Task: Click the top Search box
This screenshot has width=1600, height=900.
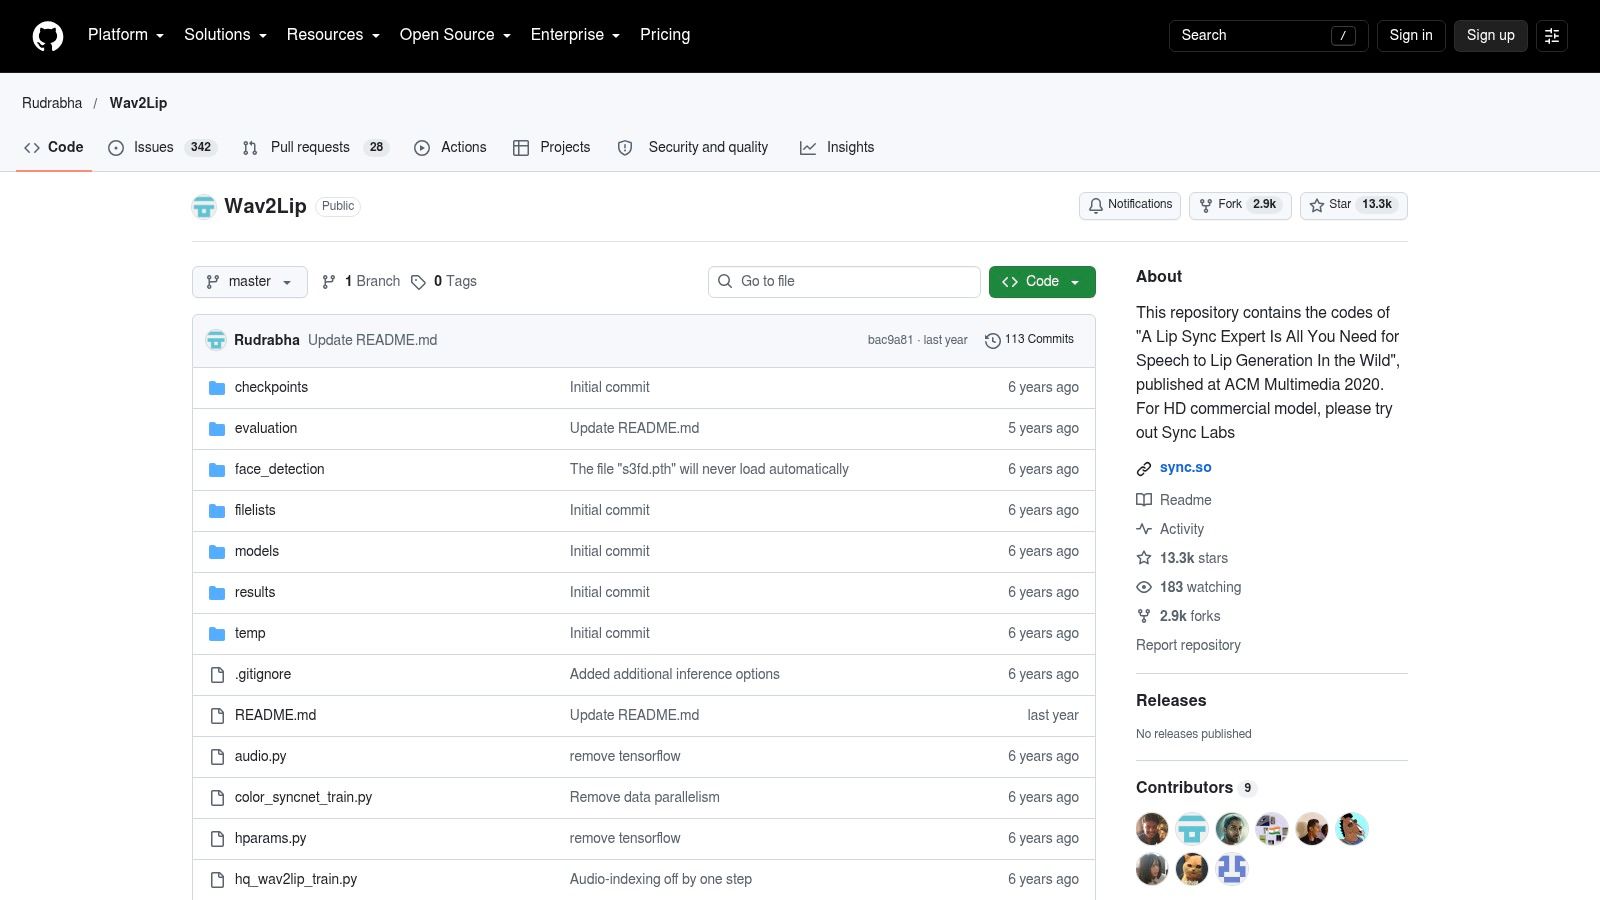Action: click(1268, 36)
